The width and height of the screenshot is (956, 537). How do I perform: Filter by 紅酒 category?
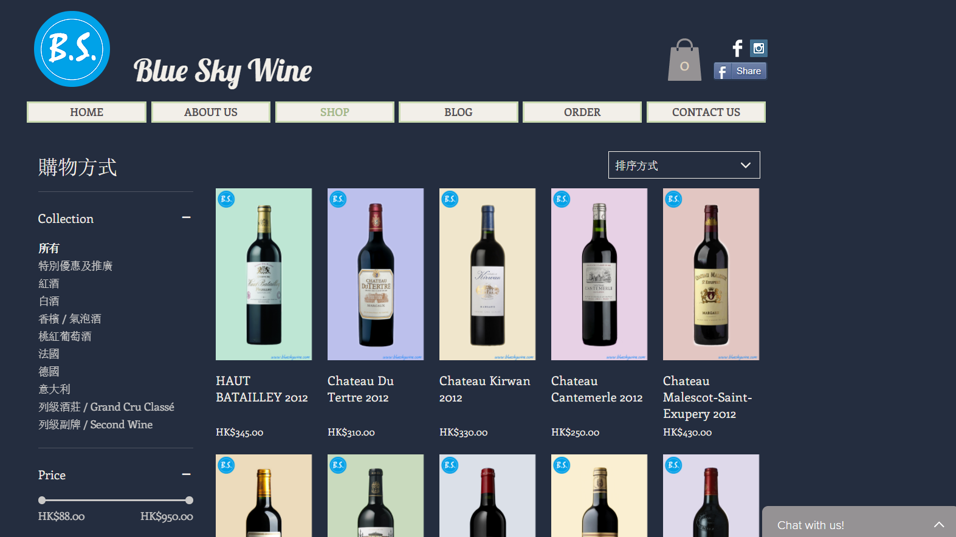click(x=49, y=284)
